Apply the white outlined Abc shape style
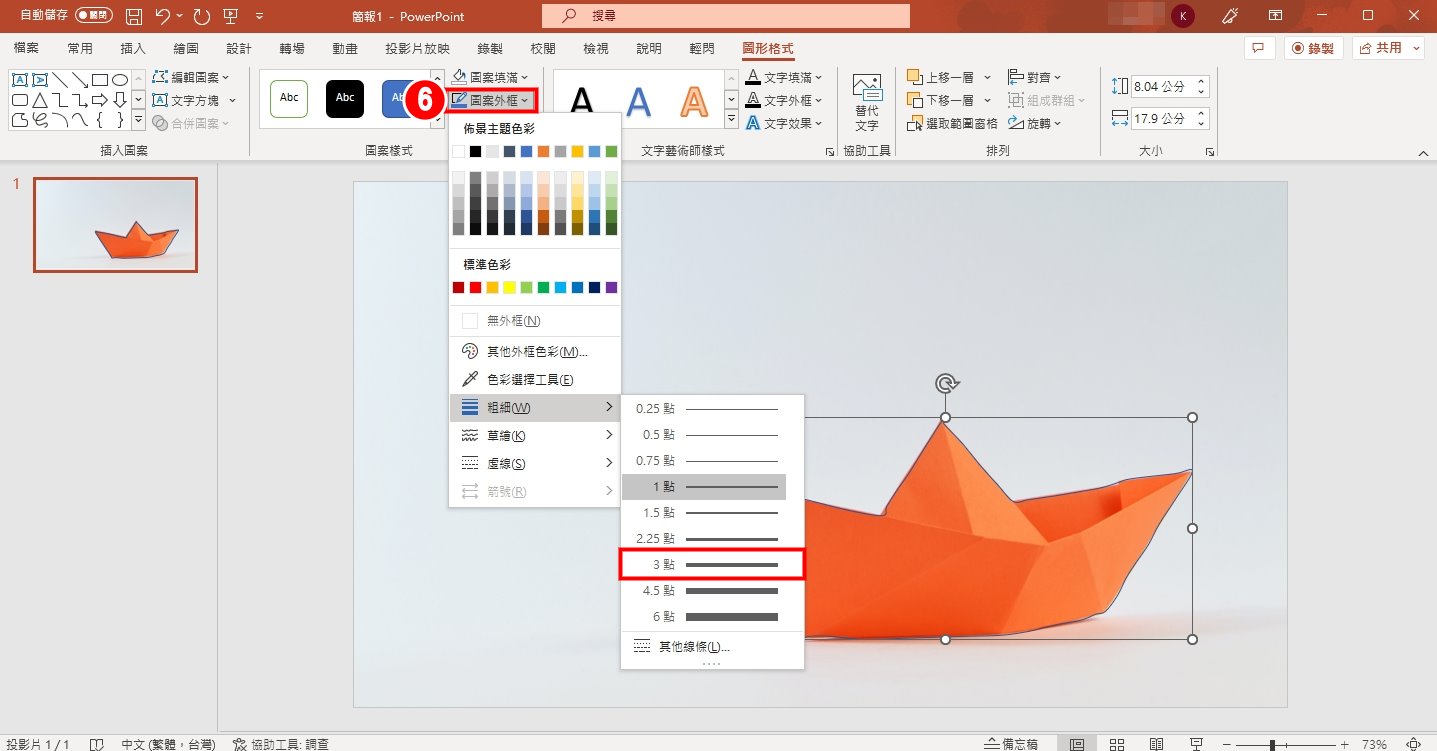Image resolution: width=1437 pixels, height=751 pixels. pyautogui.click(x=289, y=98)
